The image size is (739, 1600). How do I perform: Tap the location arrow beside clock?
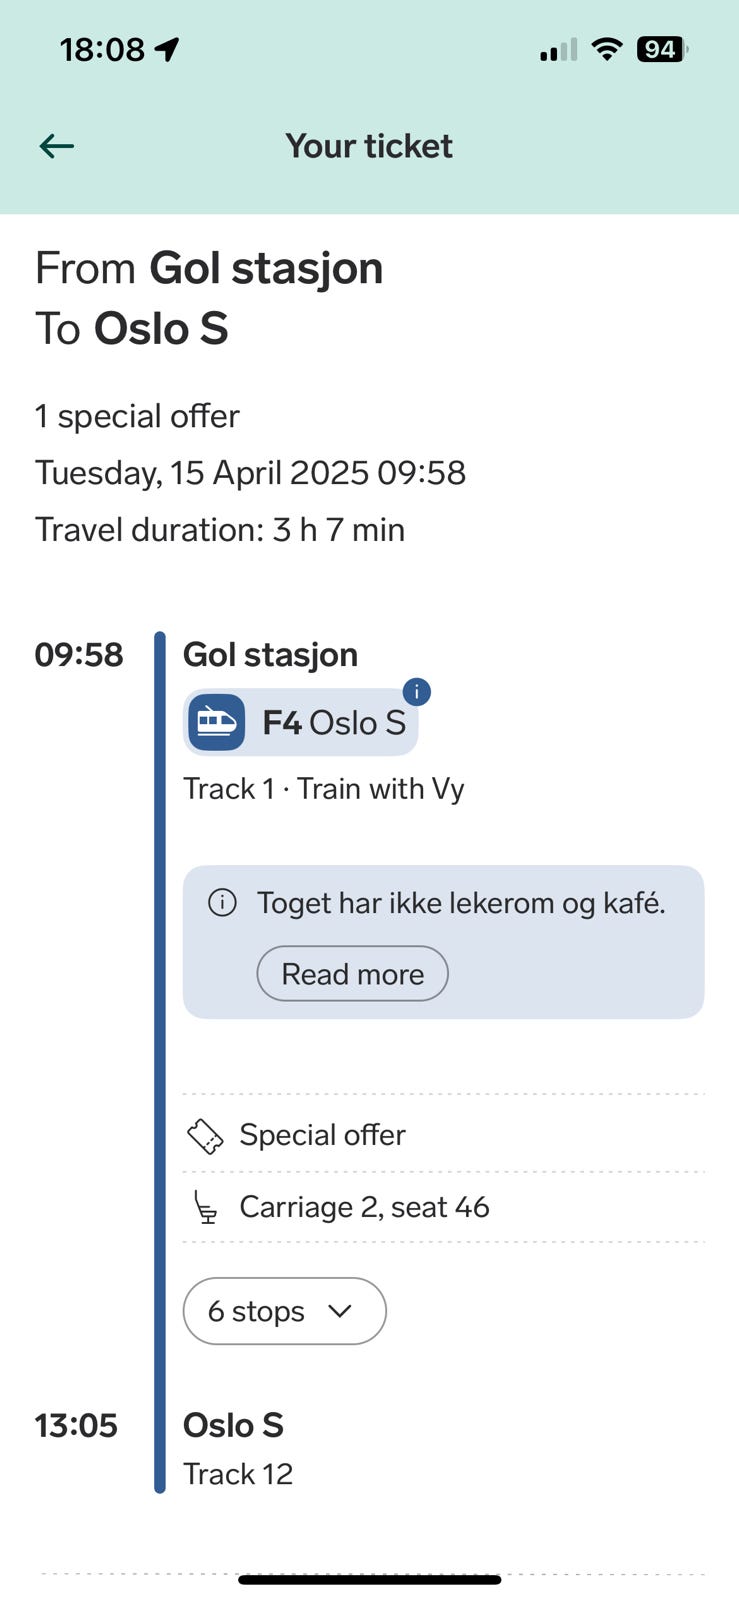(167, 49)
